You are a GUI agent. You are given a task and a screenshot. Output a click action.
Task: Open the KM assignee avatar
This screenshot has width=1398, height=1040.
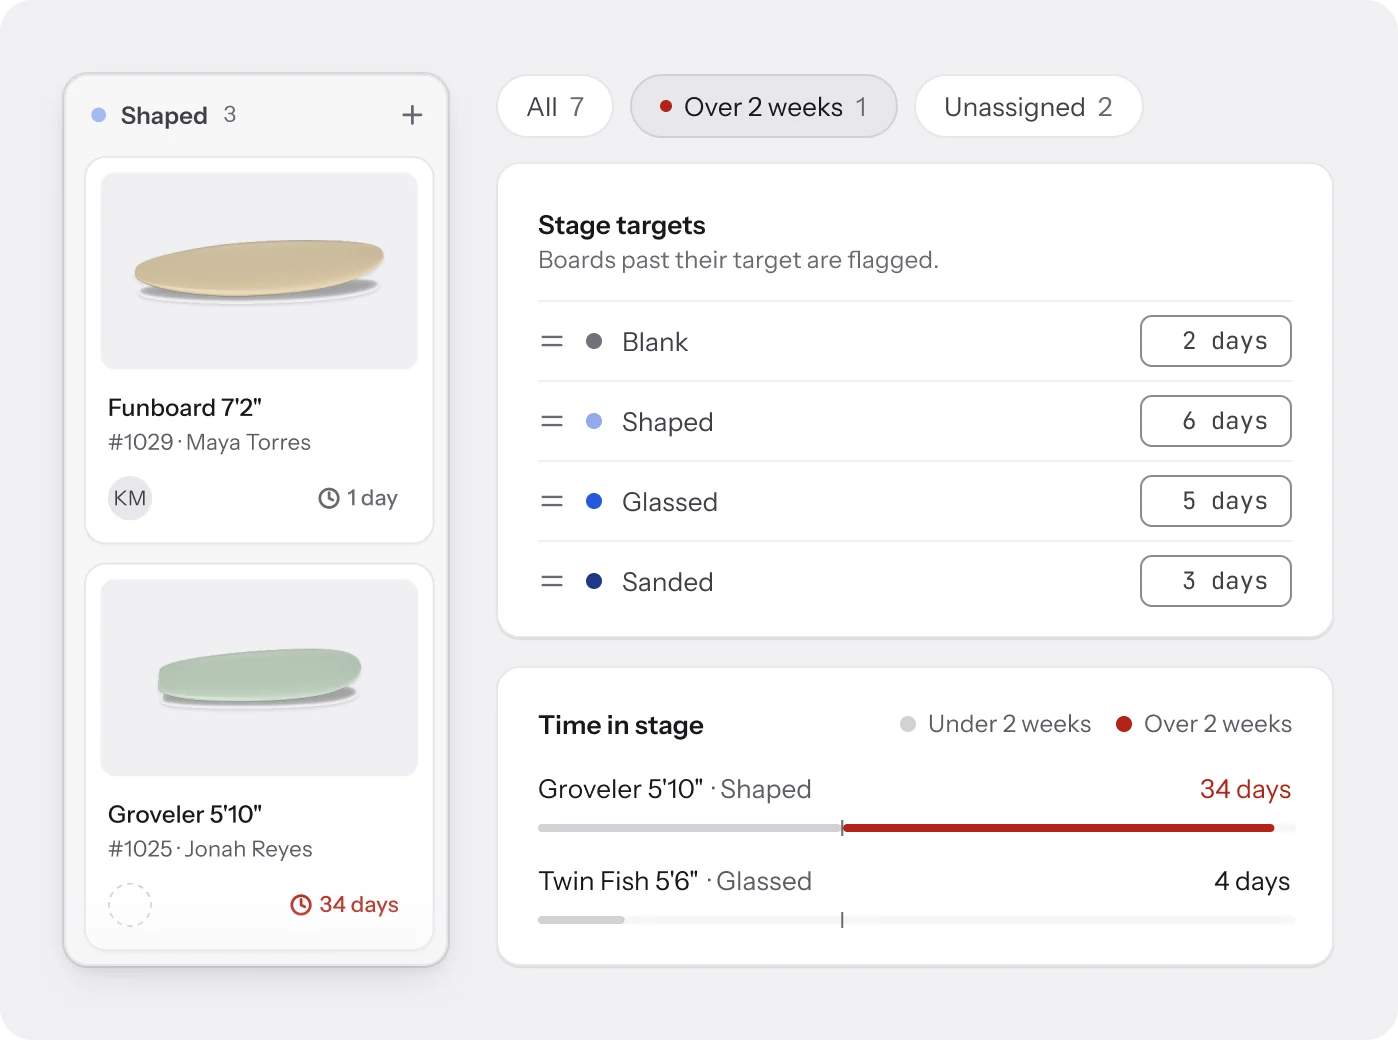130,498
